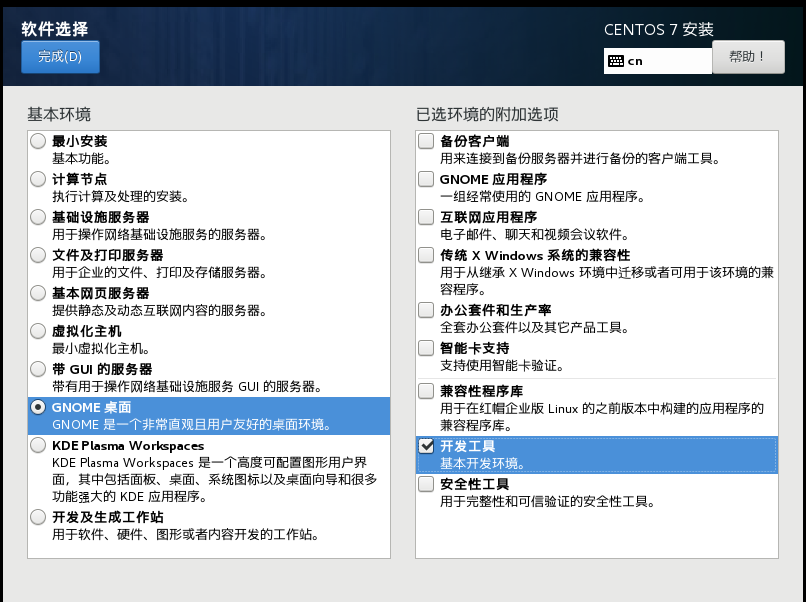Tick the 互联网应用程序 checkbox
This screenshot has height=602, width=806.
pos(426,217)
